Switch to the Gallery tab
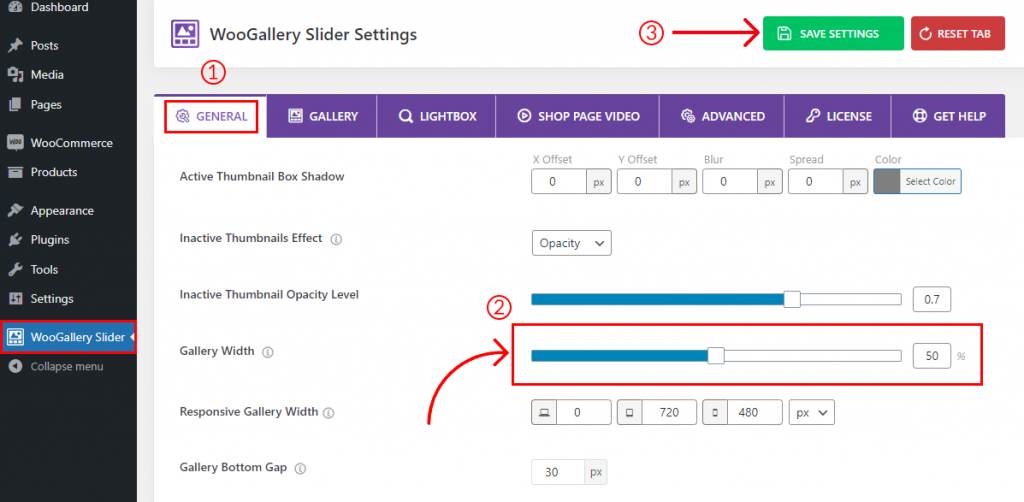The height and width of the screenshot is (502, 1024). [323, 116]
